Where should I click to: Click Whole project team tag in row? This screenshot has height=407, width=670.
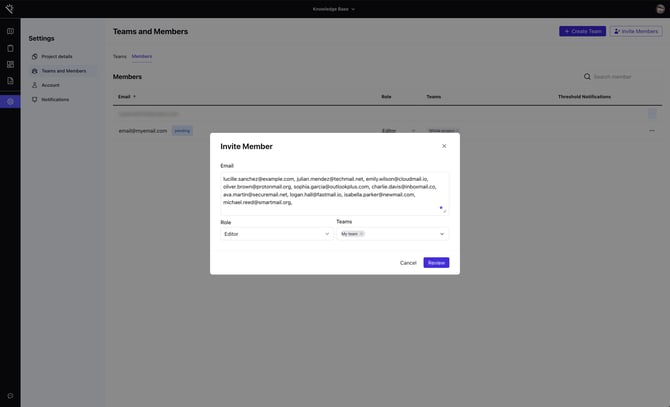tap(443, 131)
